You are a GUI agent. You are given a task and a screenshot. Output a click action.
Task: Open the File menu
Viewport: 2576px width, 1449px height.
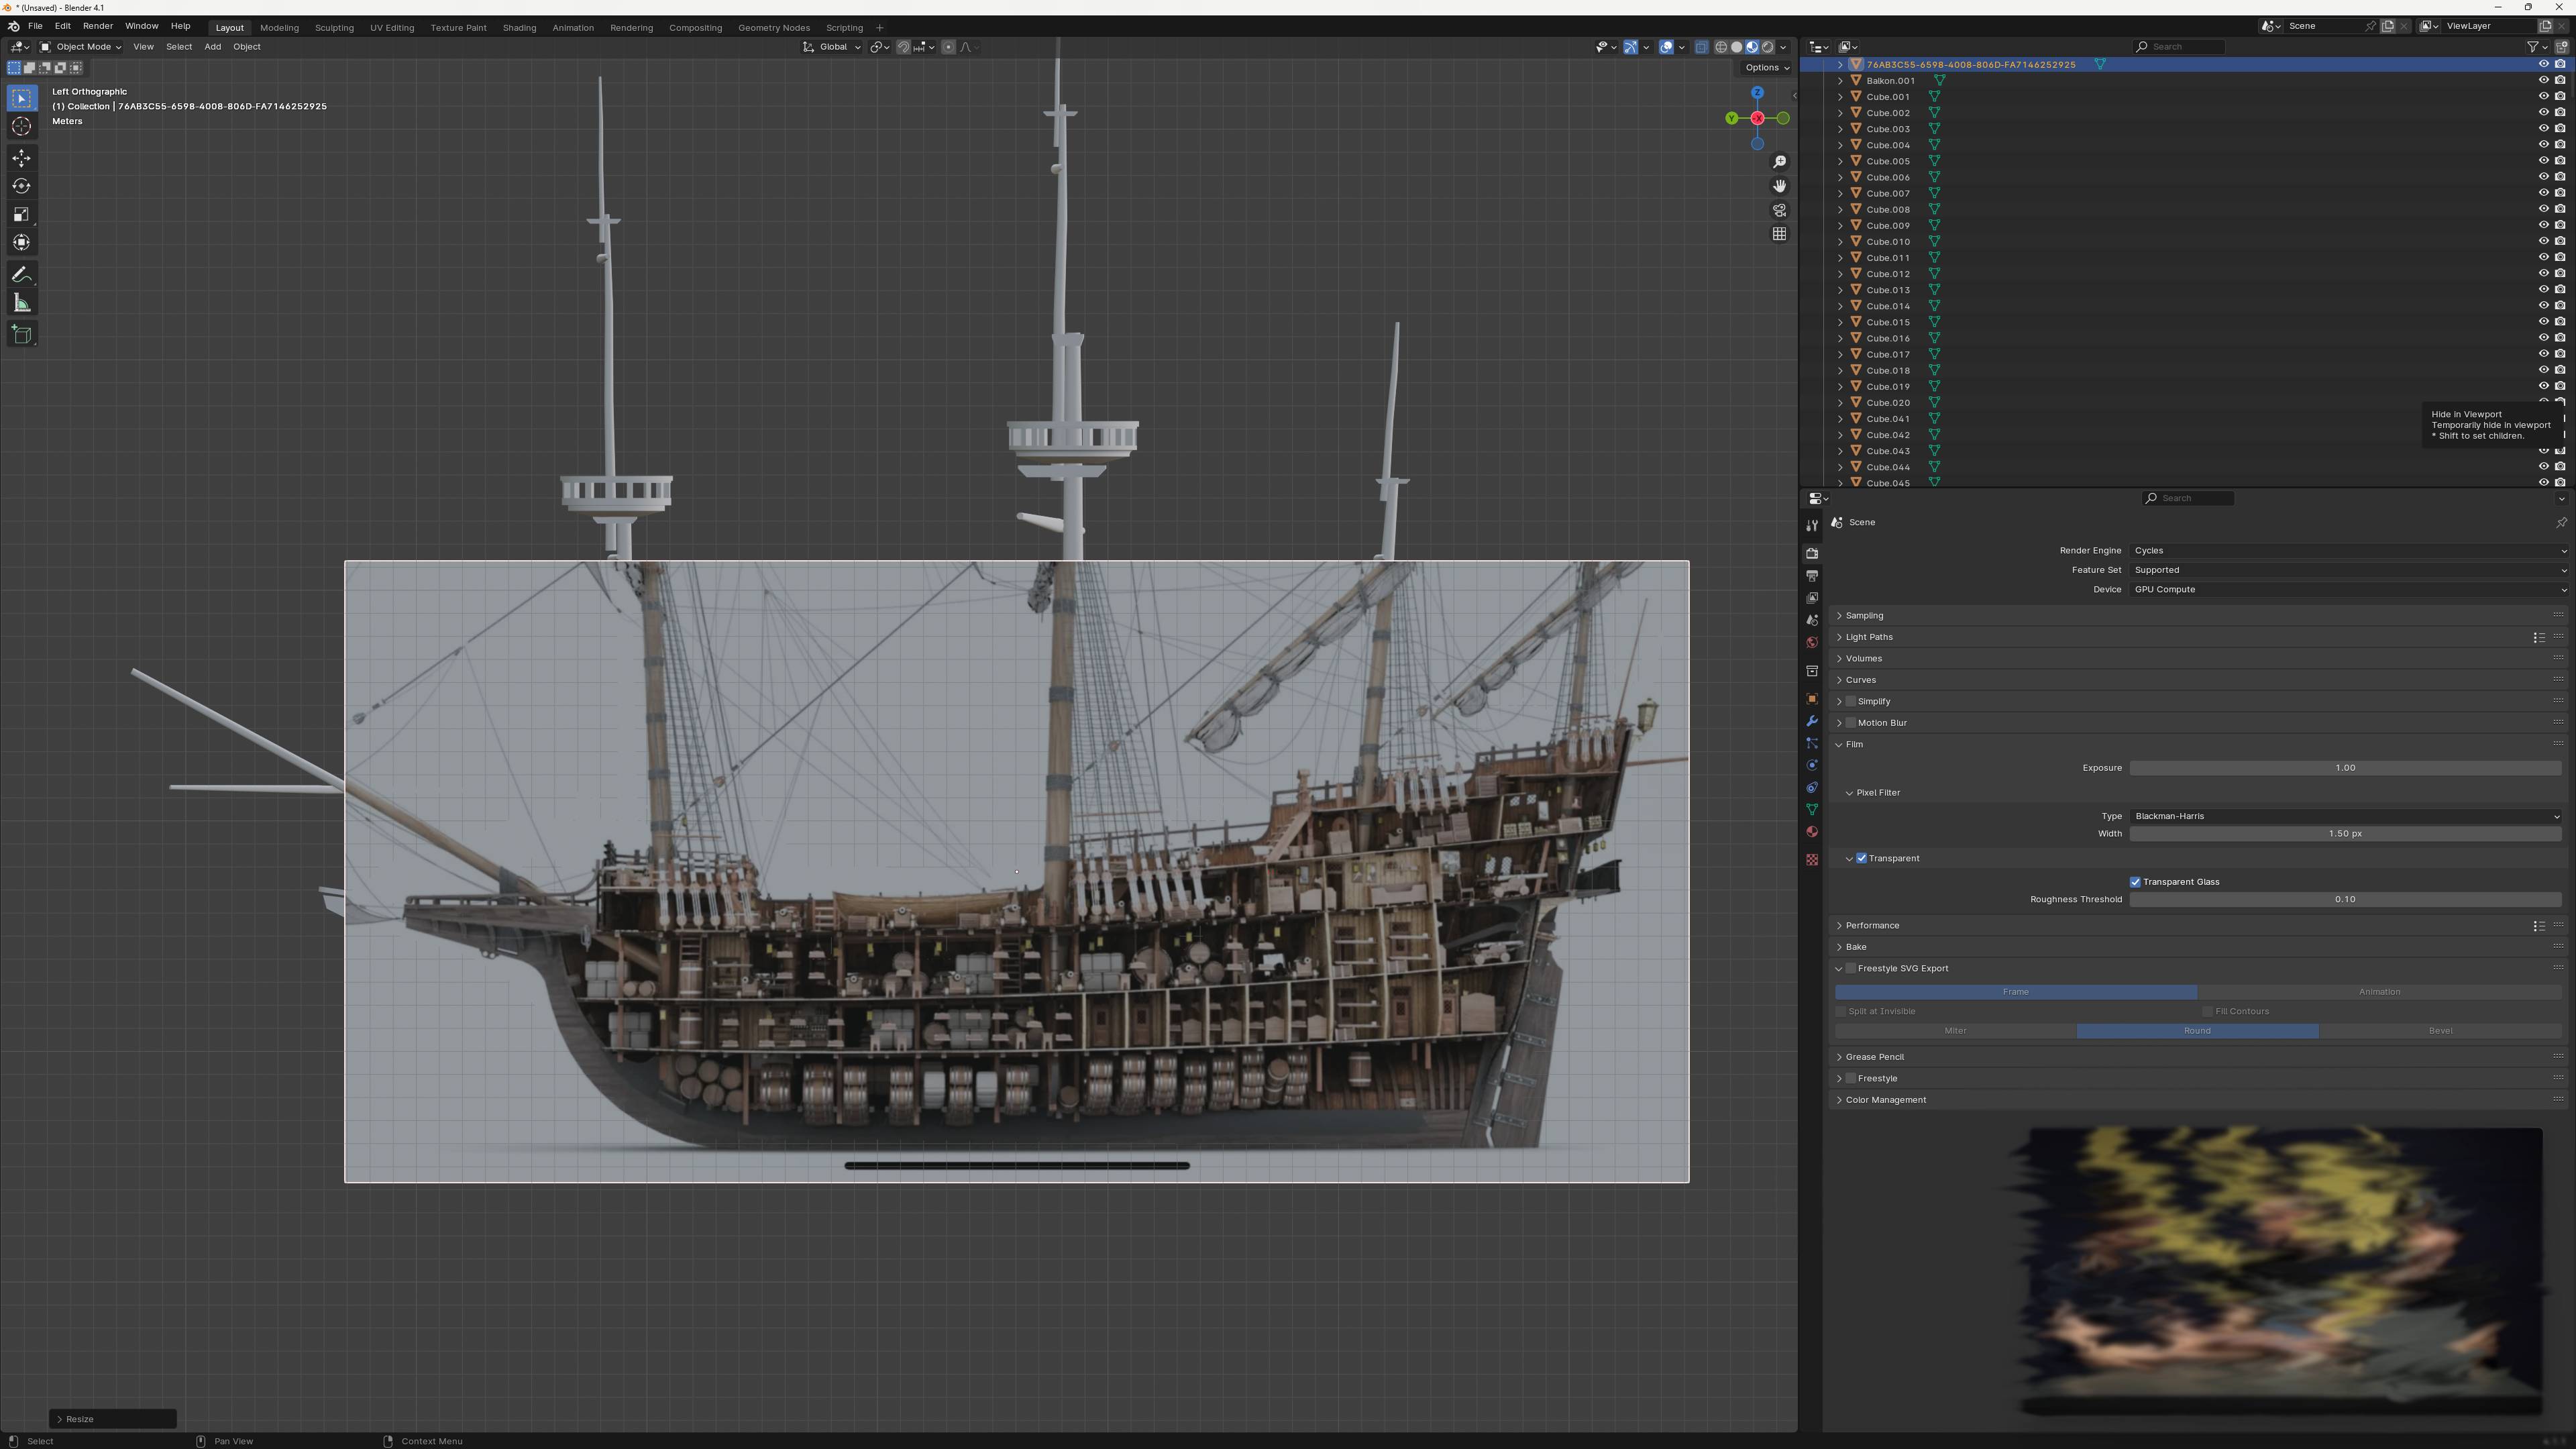35,26
